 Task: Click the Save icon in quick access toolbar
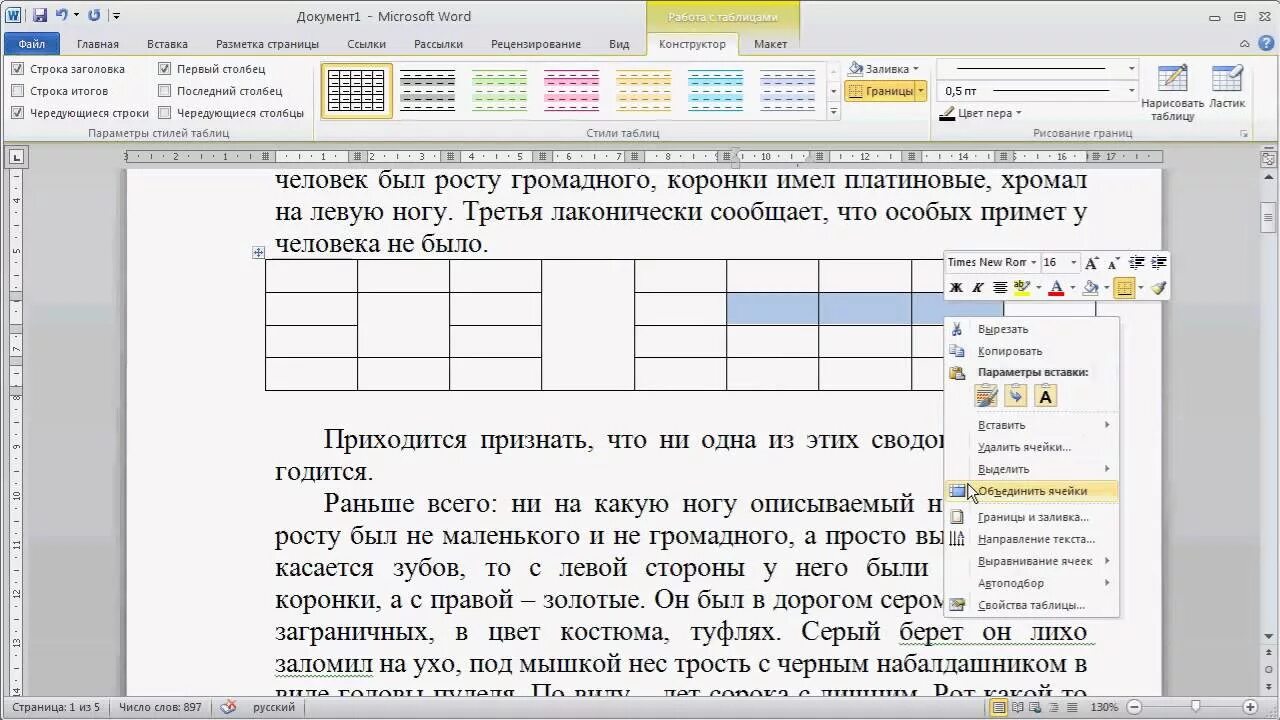coord(40,16)
